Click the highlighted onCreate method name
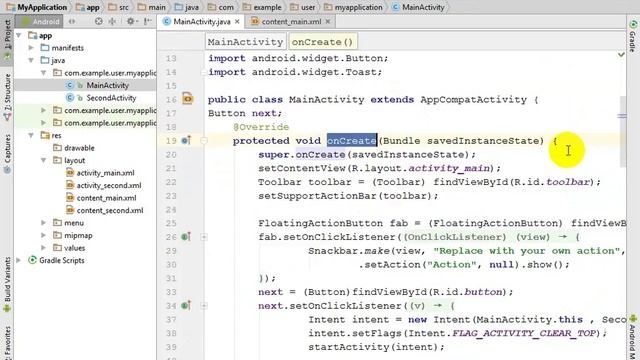640x360 pixels. (x=351, y=141)
